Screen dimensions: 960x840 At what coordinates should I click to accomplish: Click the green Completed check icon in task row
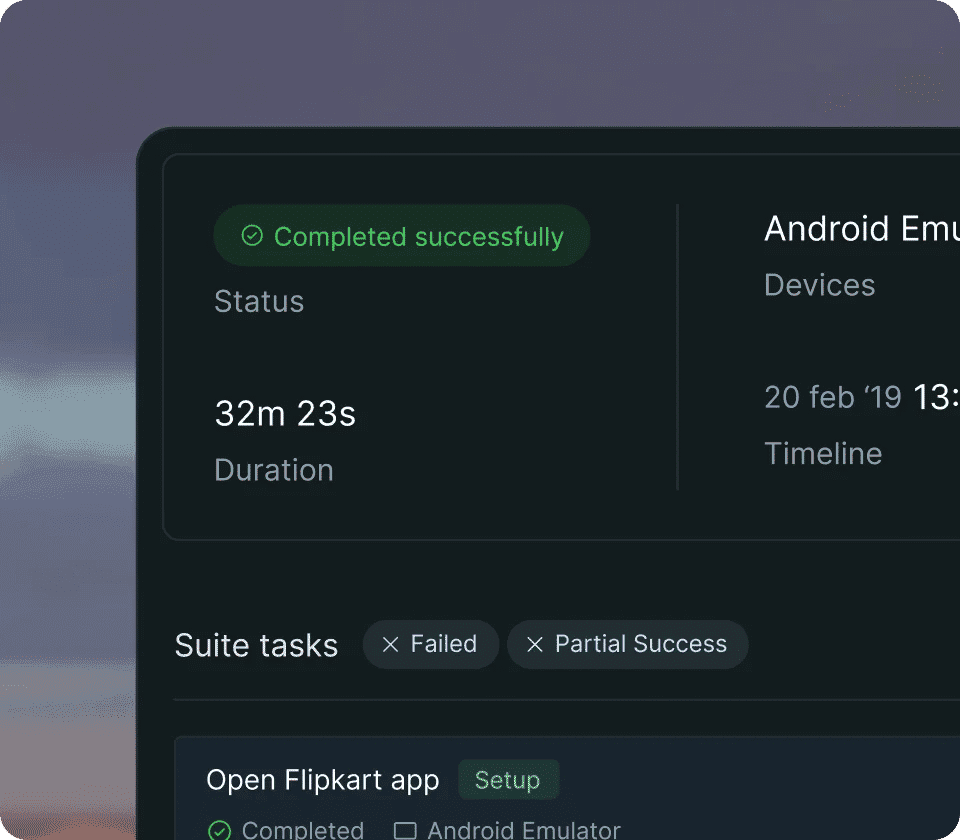pos(219,830)
